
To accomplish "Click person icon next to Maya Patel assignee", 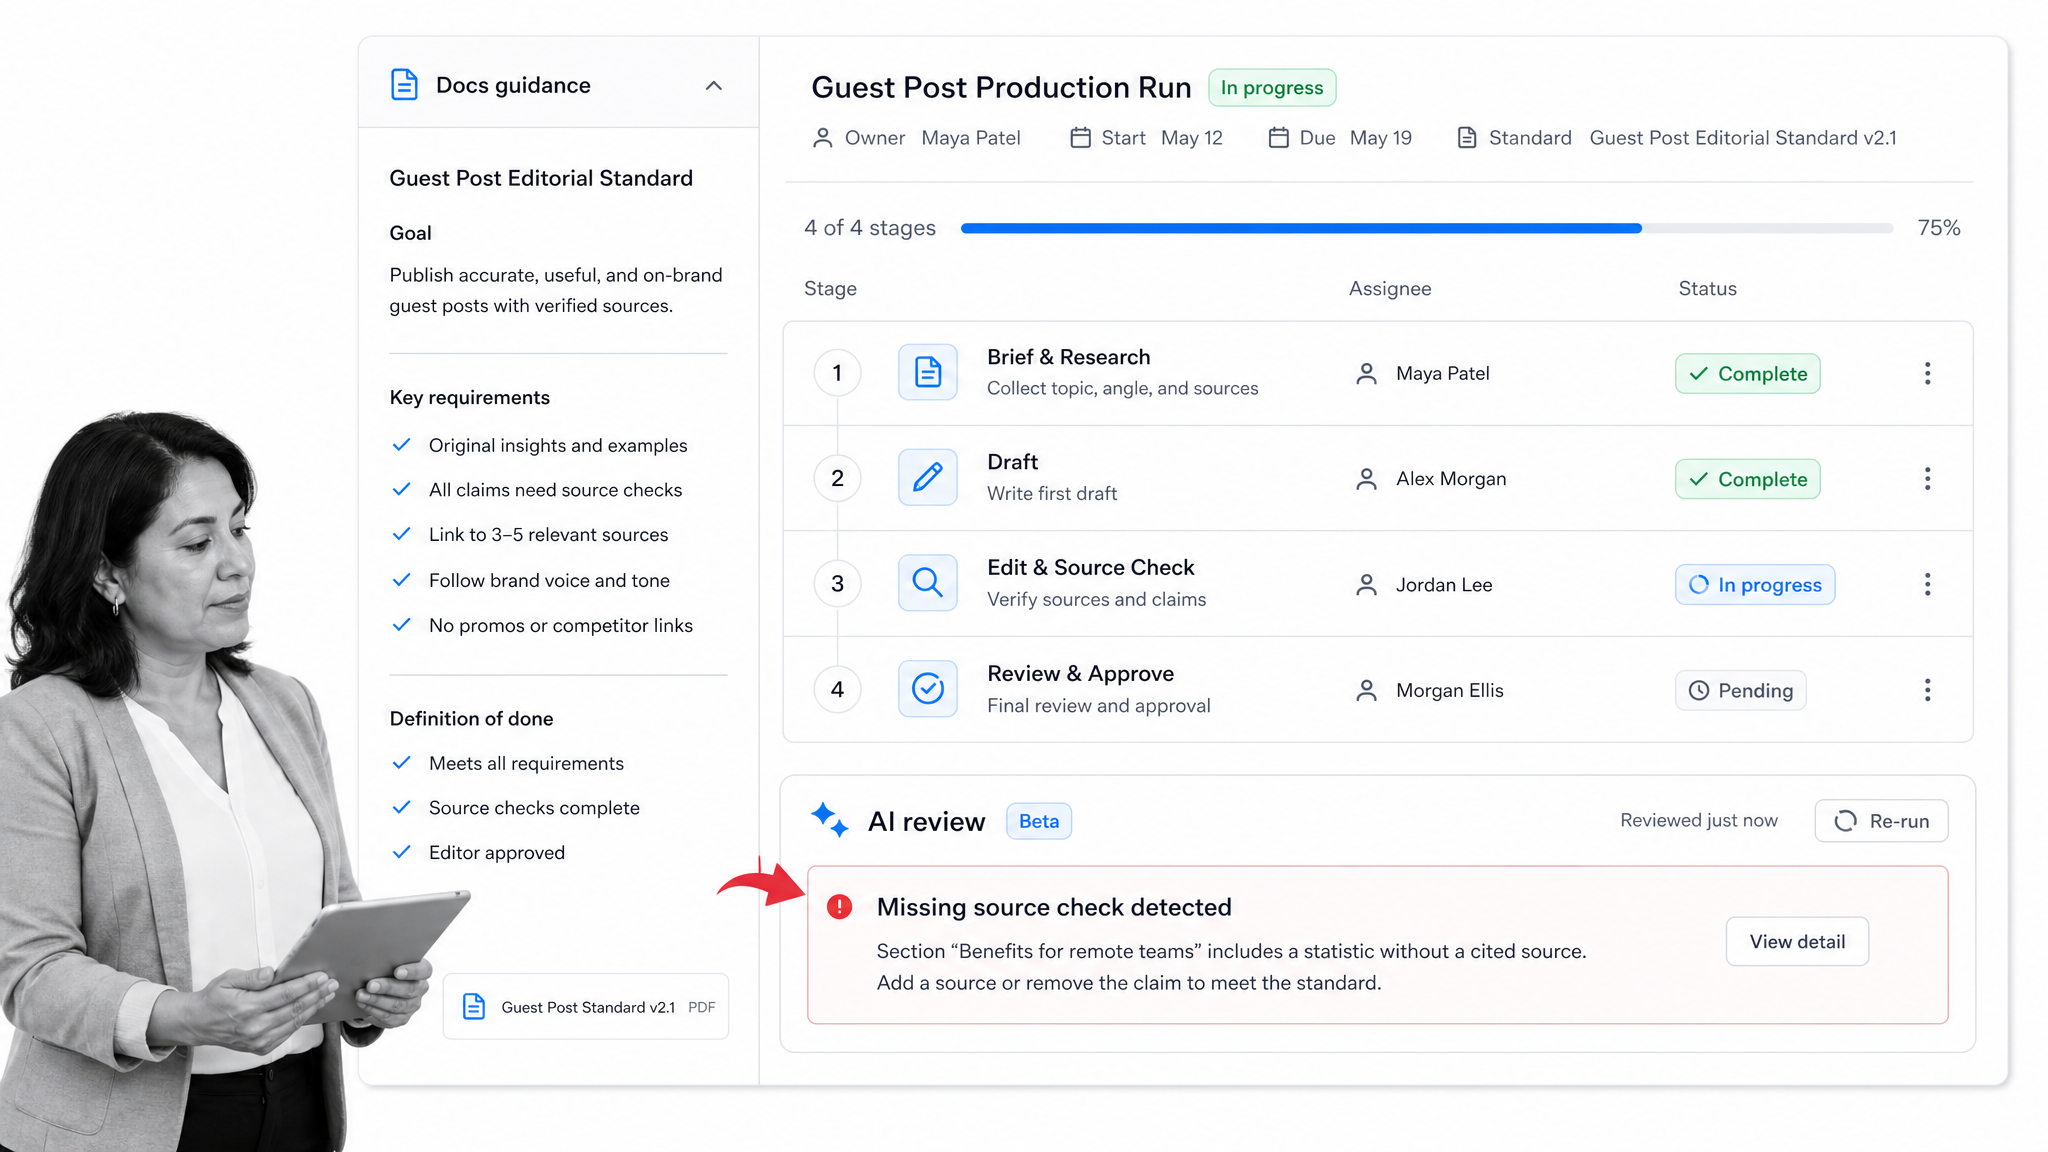I will (x=1366, y=374).
